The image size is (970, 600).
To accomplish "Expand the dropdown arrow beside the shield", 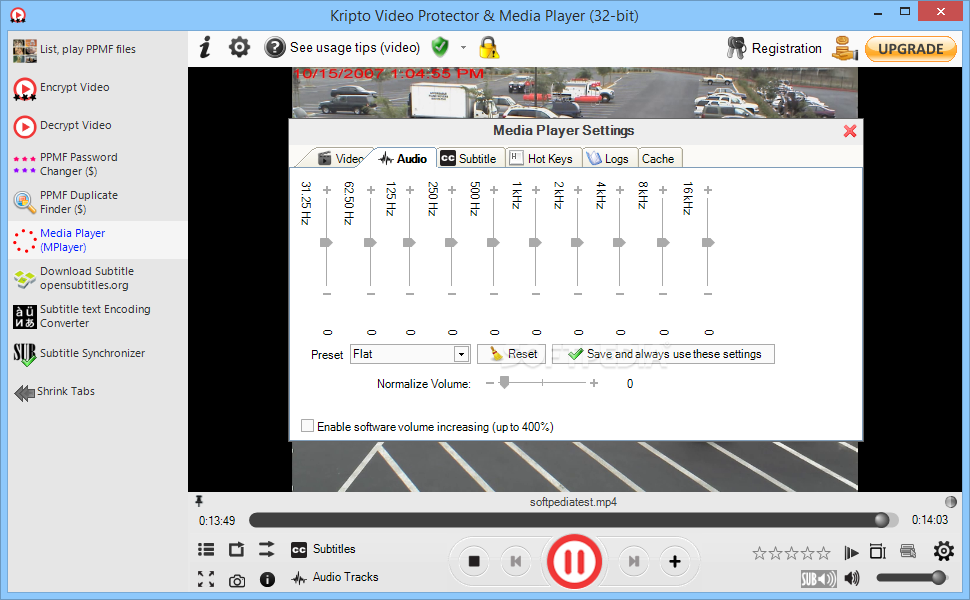I will (x=463, y=48).
